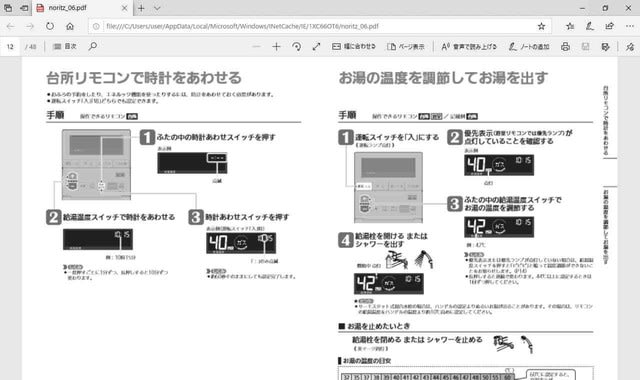Open the Settings and more ellipsis menu
The image size is (640, 380).
pos(630,26)
